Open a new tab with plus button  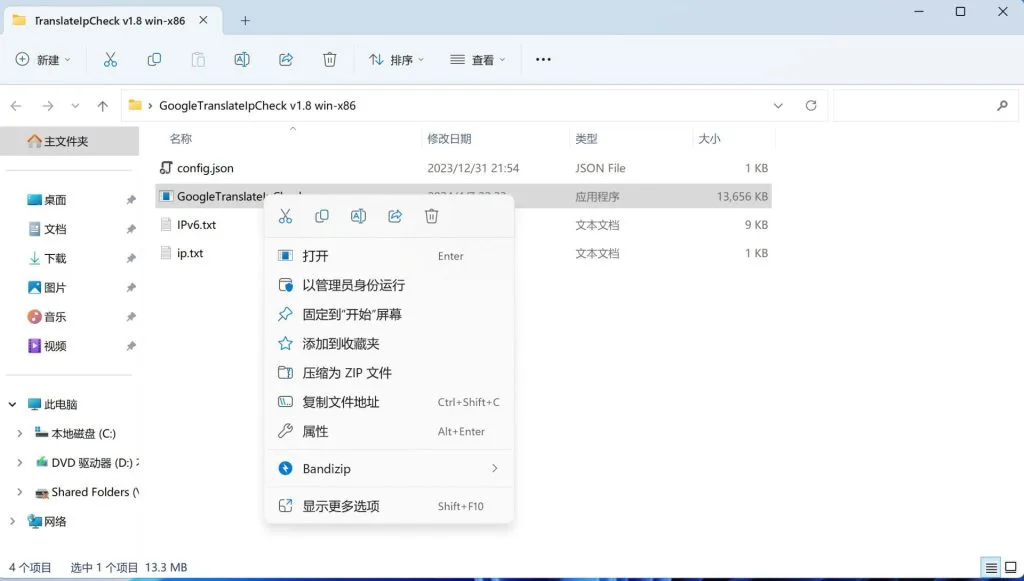tap(245, 21)
